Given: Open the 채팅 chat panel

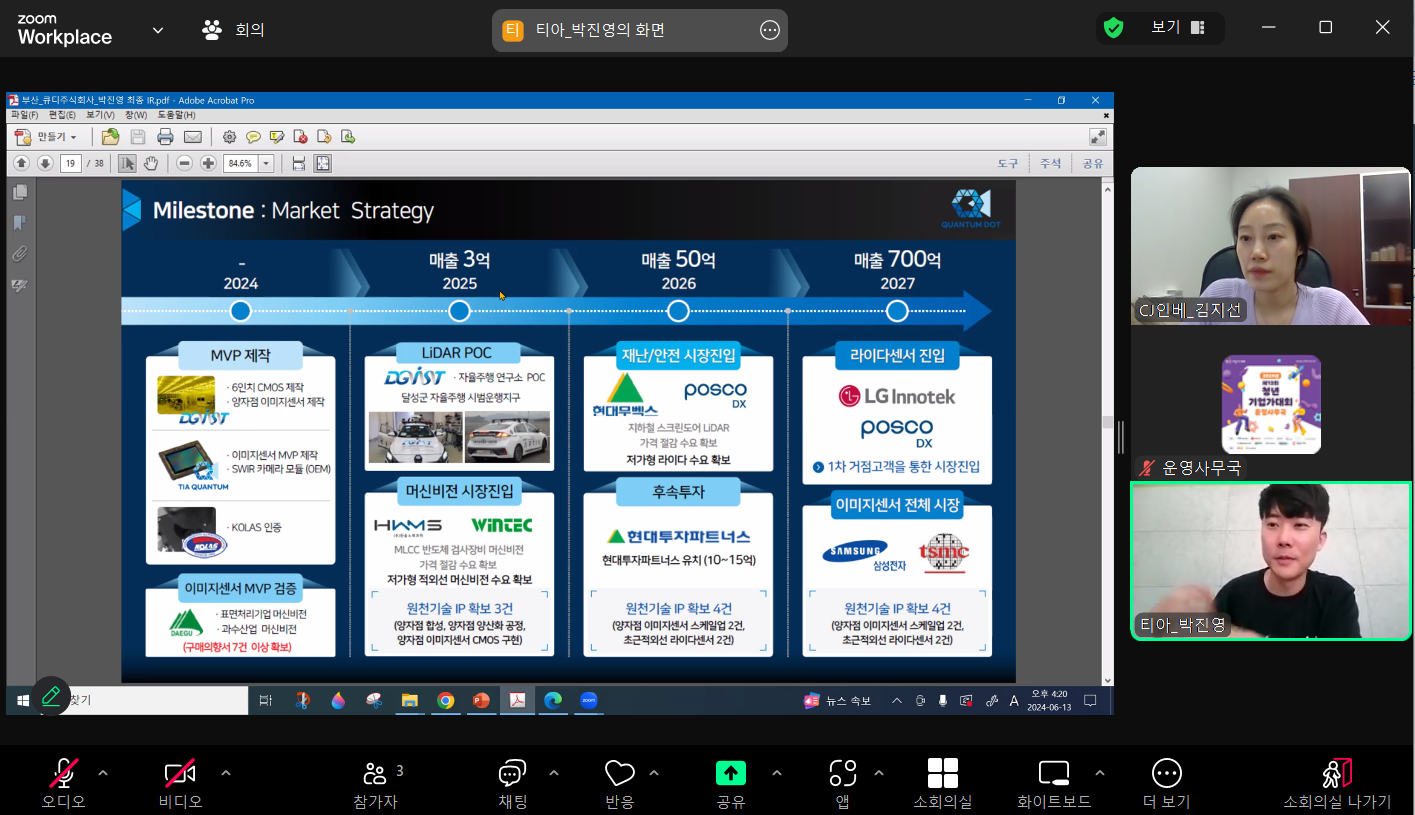Looking at the screenshot, I should coord(512,783).
